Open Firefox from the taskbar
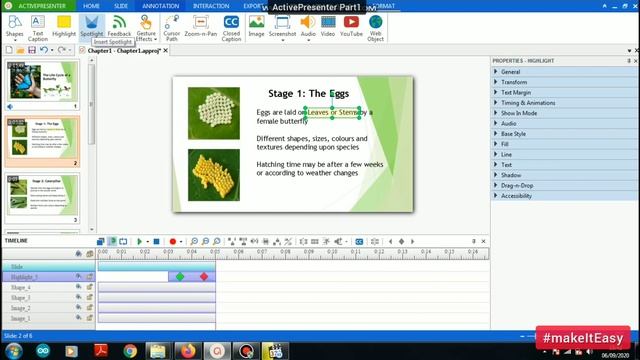The image size is (640, 360). [x=188, y=351]
